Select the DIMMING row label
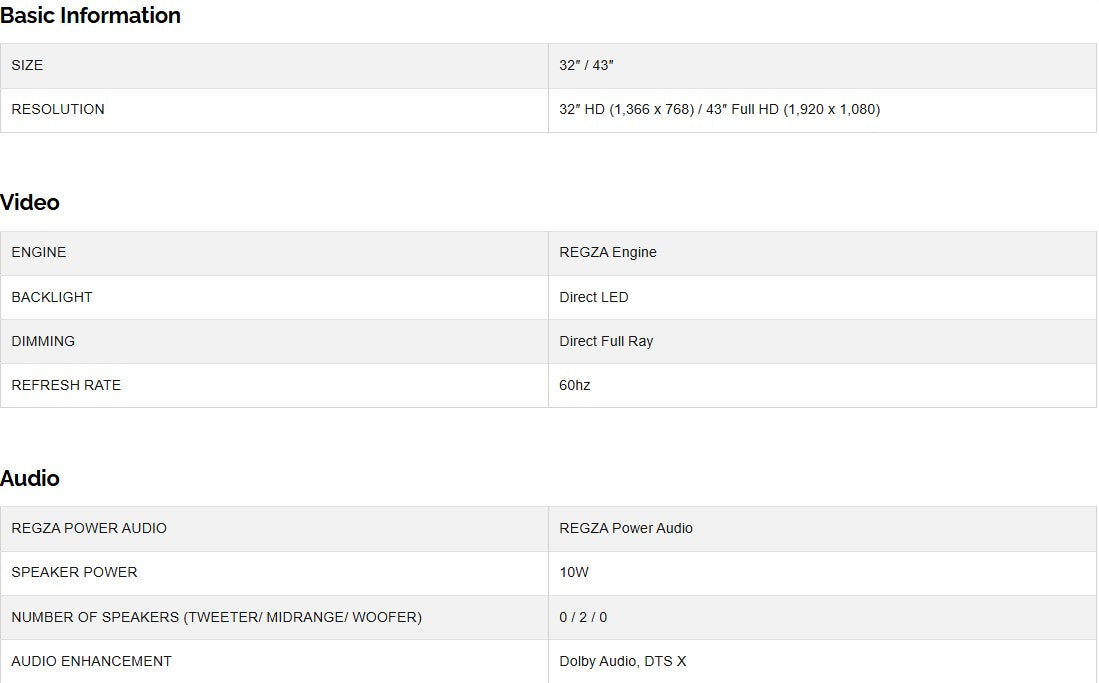This screenshot has width=1099, height=683. point(43,341)
